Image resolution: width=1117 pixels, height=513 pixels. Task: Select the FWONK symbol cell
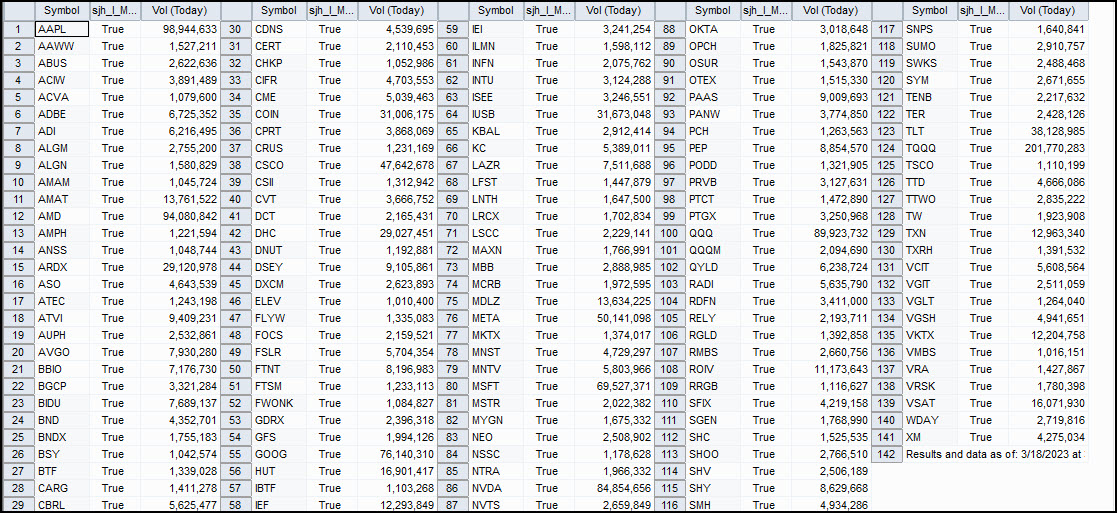[279, 403]
